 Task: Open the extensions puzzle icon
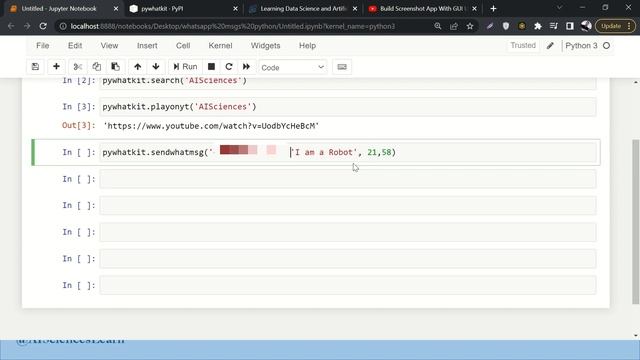(538, 26)
